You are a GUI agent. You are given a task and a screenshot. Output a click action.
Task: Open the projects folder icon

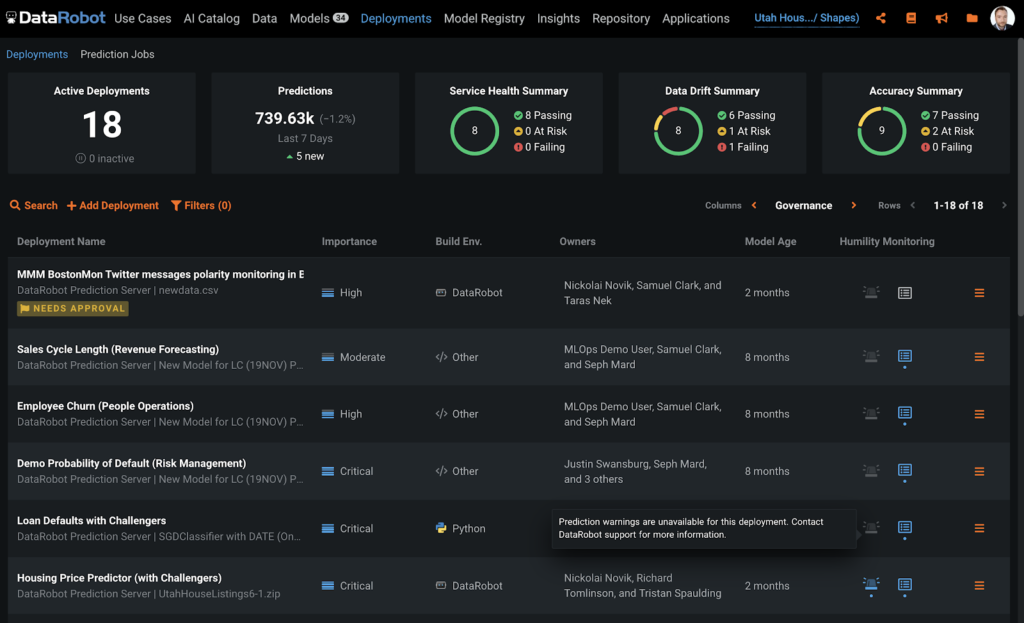(x=971, y=17)
